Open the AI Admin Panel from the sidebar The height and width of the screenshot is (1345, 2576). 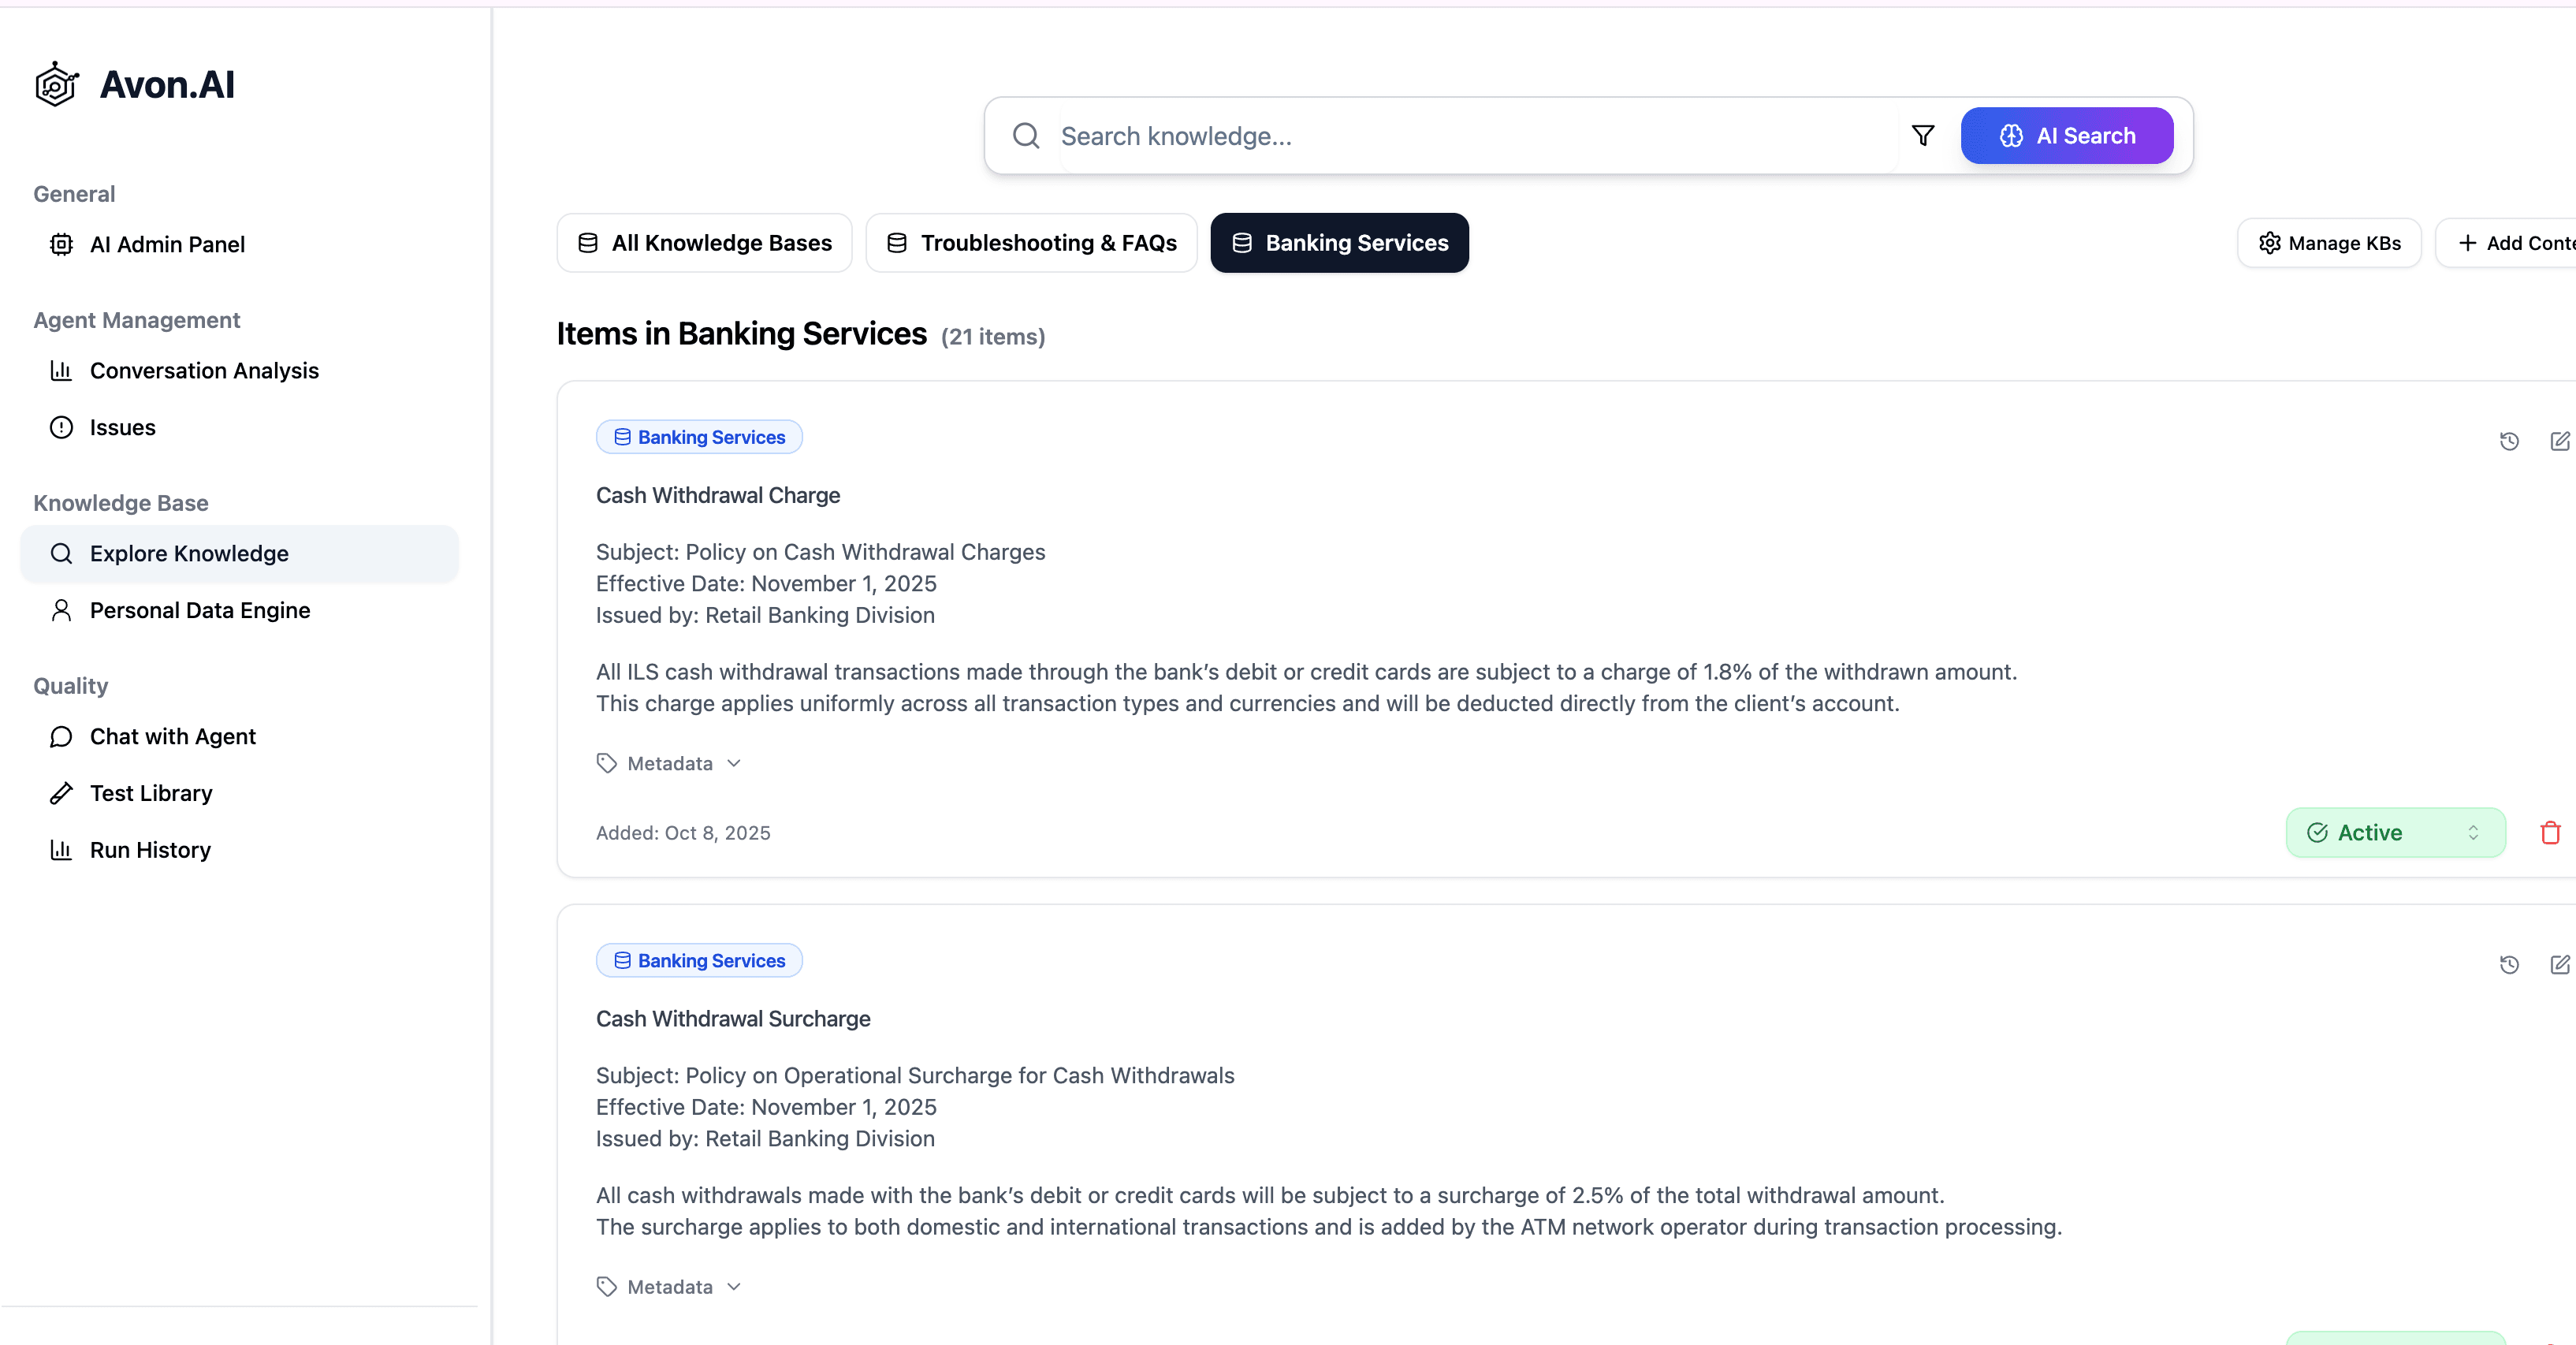click(x=166, y=244)
